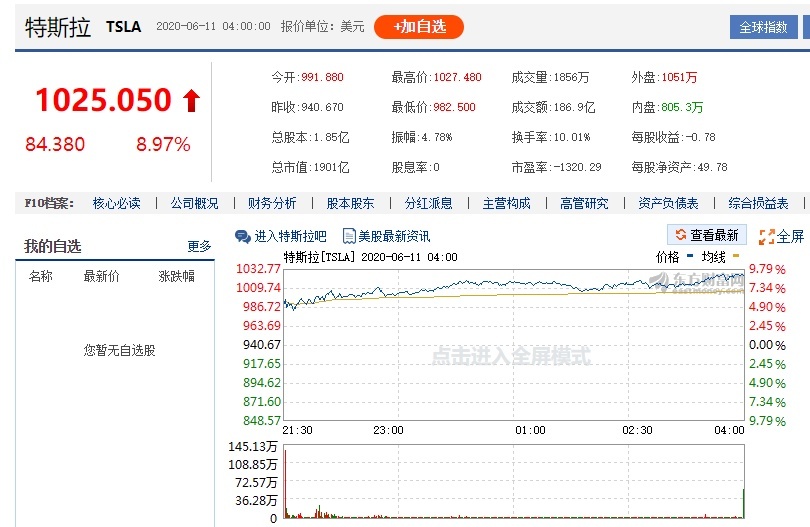Click the 您暂无自选股 message
Viewport: 810px width, 527px height.
tap(119, 350)
